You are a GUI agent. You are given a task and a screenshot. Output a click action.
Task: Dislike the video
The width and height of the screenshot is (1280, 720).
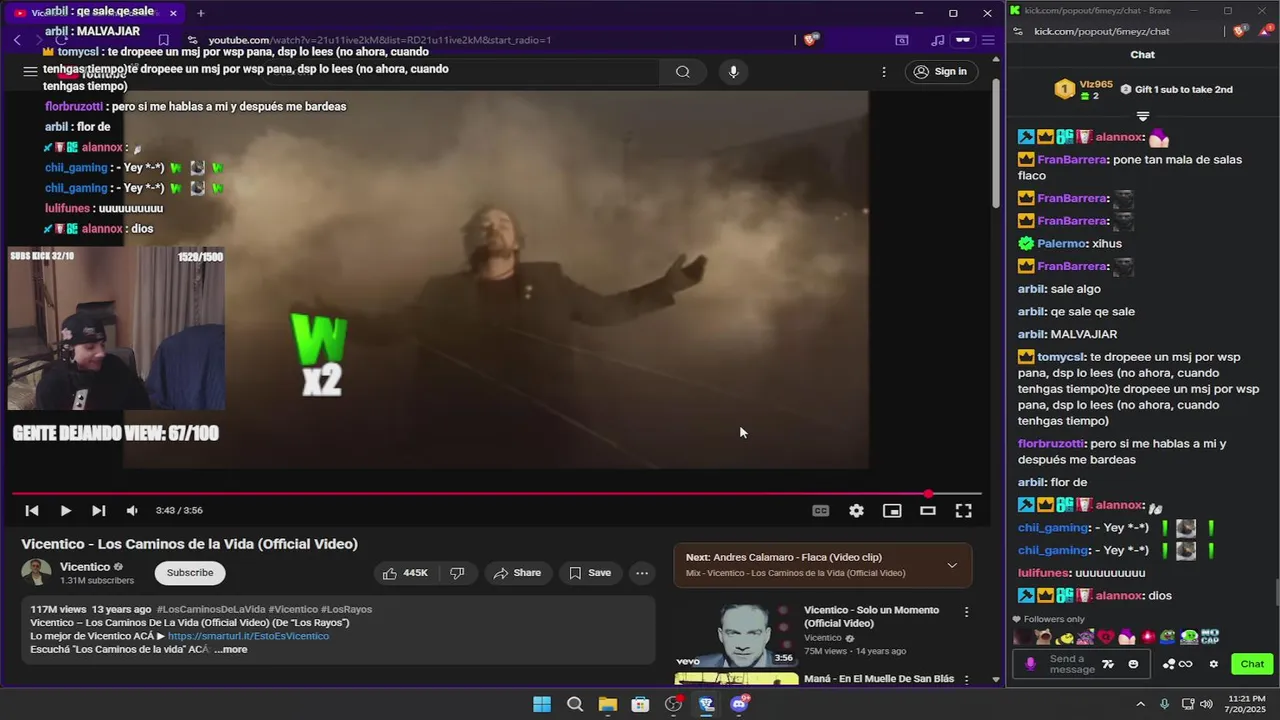tap(457, 573)
